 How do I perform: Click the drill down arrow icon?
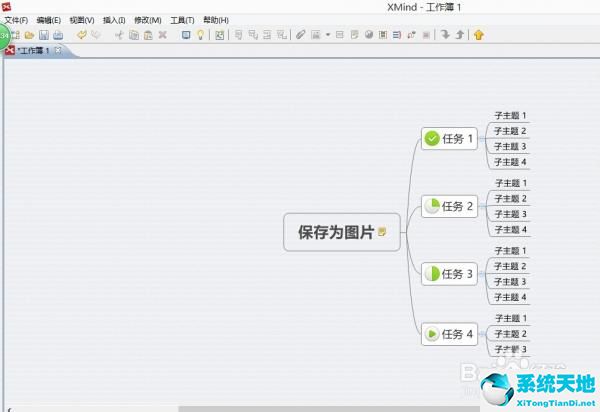tap(445, 35)
